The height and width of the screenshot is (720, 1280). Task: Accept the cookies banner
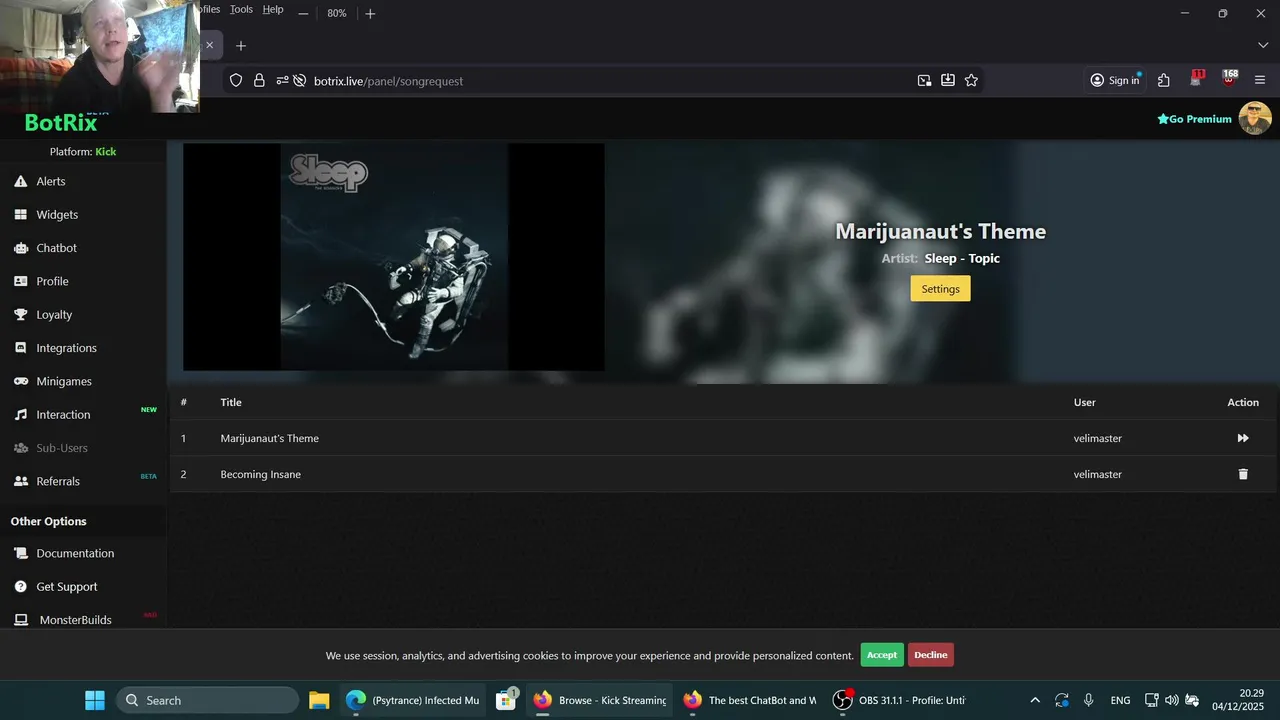882,655
